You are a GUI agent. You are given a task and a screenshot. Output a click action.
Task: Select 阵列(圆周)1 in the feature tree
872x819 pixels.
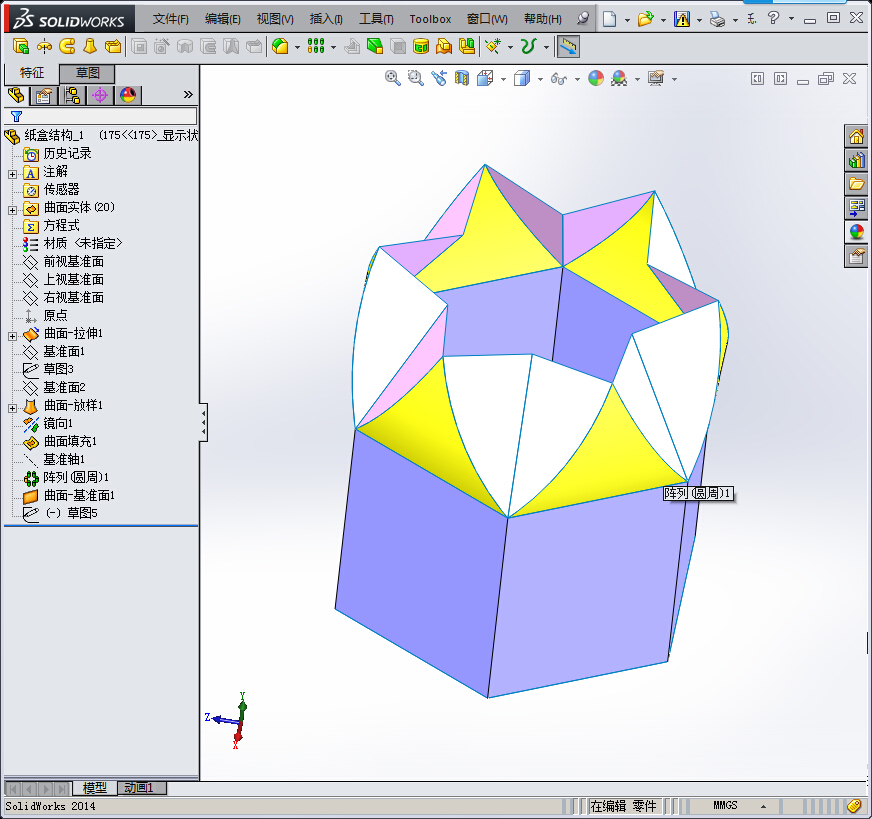coord(76,478)
